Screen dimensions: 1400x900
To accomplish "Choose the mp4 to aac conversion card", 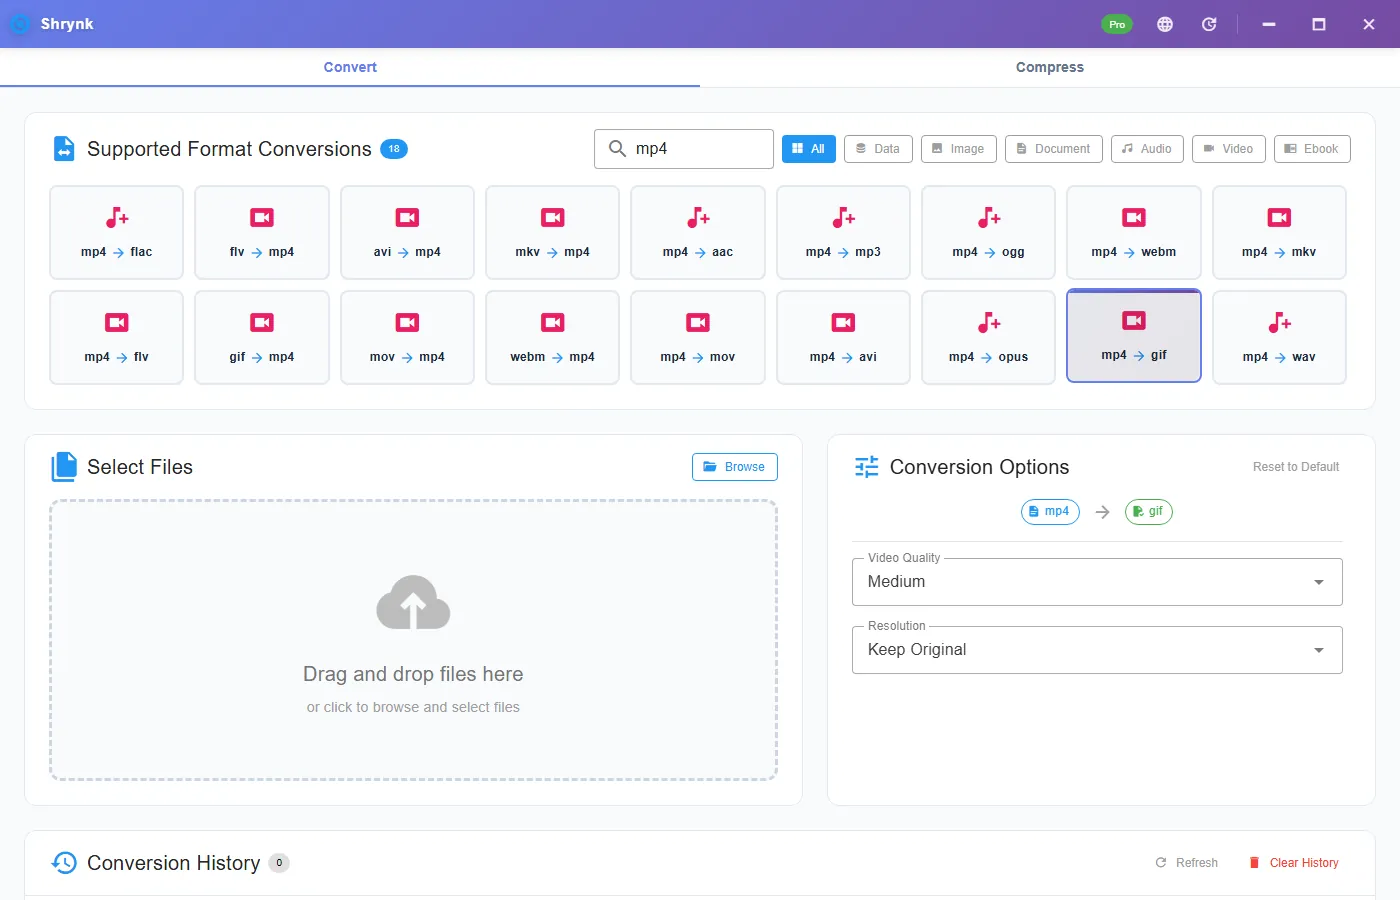I will click(x=698, y=233).
